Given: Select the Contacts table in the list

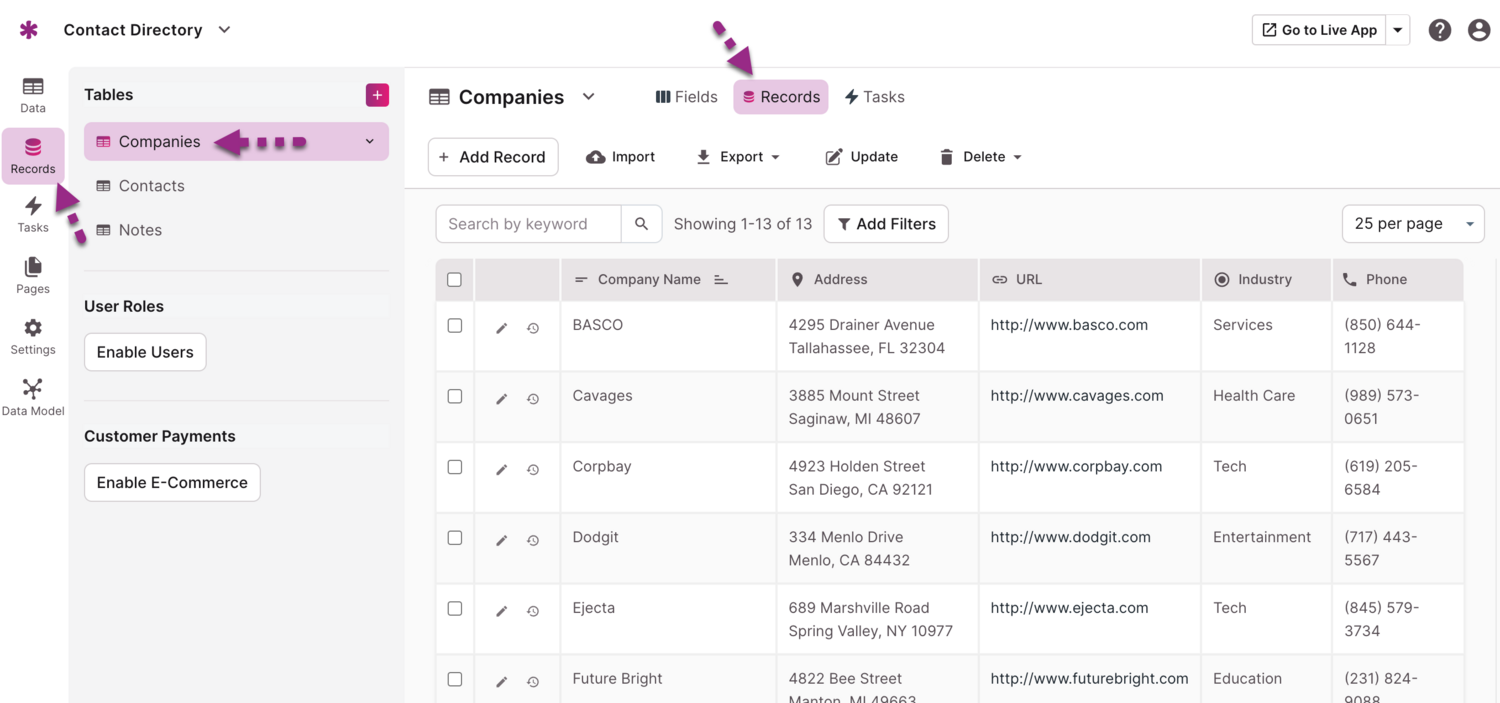Looking at the screenshot, I should pyautogui.click(x=151, y=186).
